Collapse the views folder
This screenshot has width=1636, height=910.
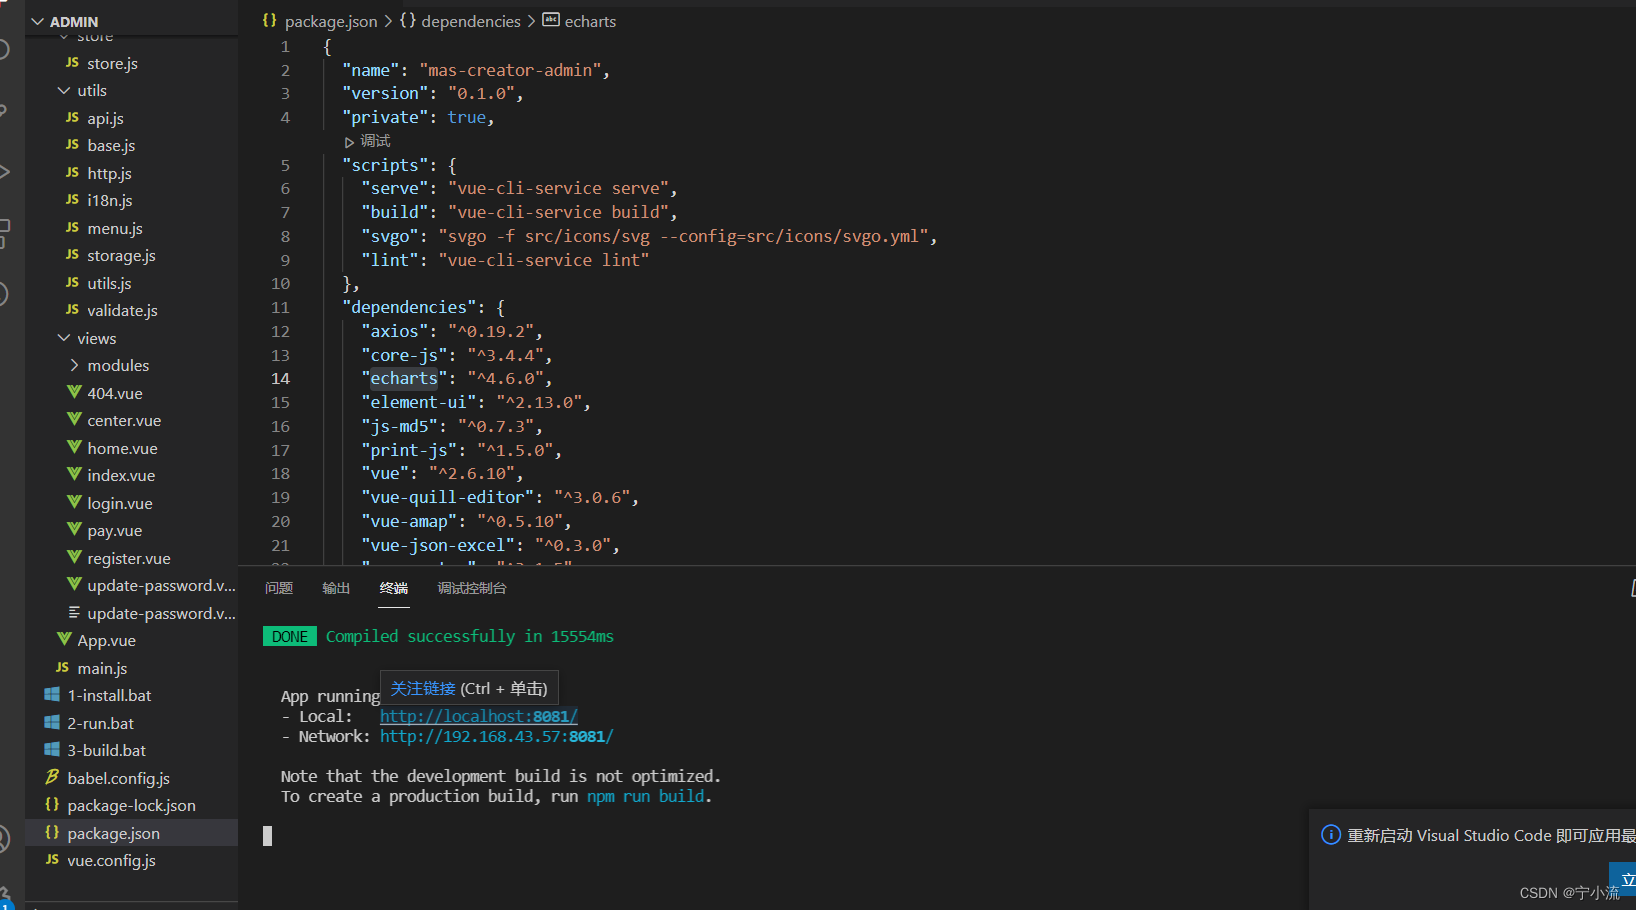click(x=87, y=338)
